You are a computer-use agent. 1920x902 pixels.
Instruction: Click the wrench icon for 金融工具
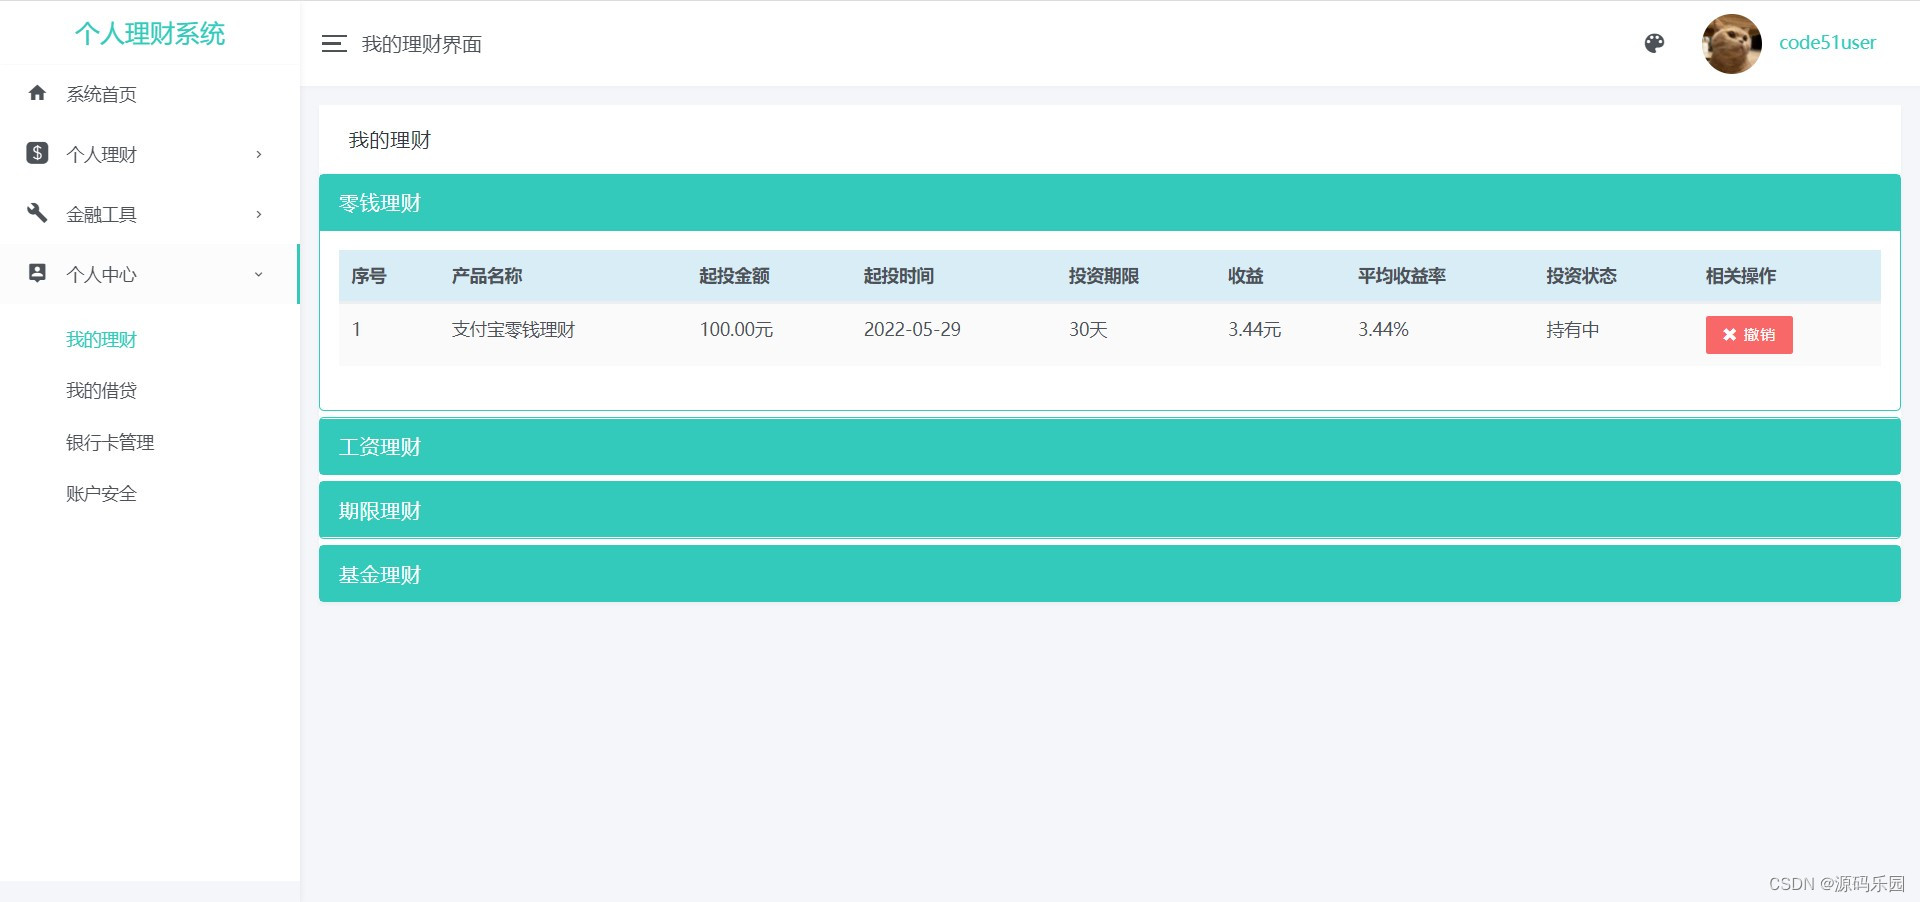[37, 213]
